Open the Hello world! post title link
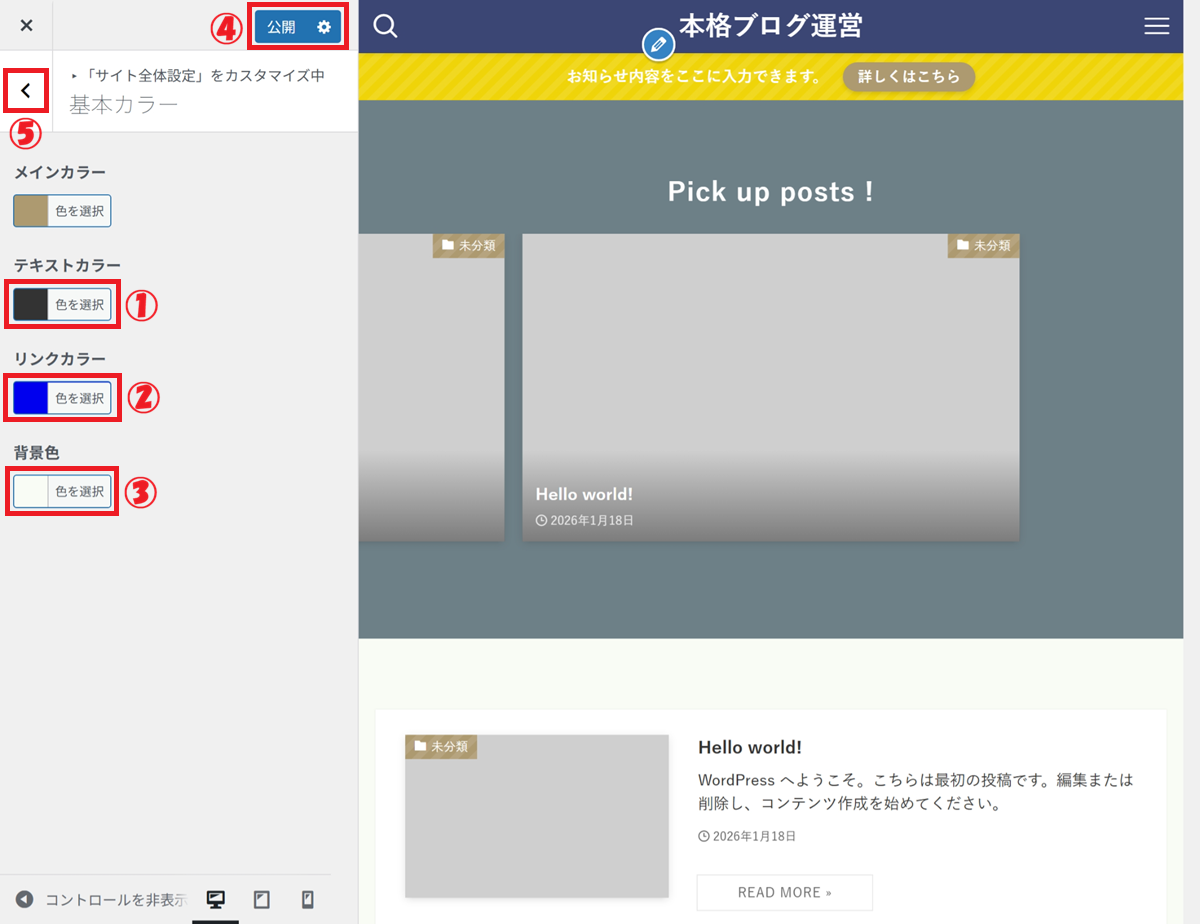The image size is (1200, 924). tap(749, 747)
